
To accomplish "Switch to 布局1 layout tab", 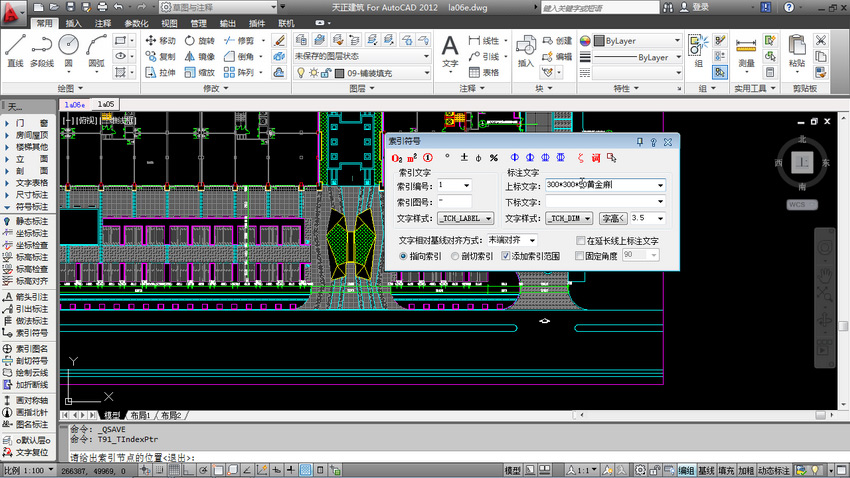I will pos(140,415).
